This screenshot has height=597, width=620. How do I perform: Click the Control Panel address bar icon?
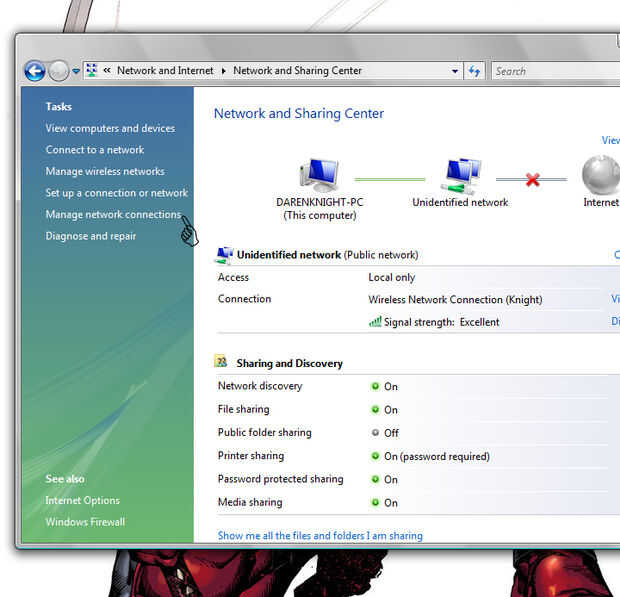(x=92, y=70)
